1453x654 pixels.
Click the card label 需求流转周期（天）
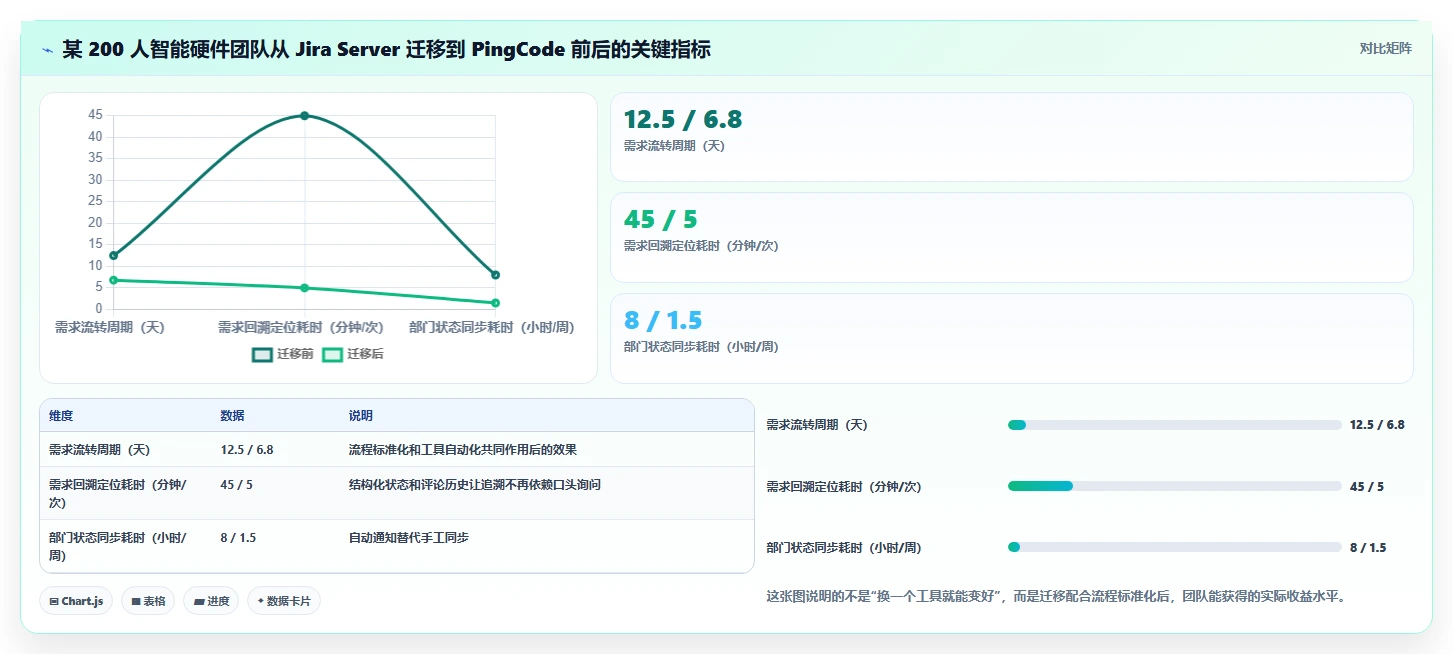[x=674, y=146]
